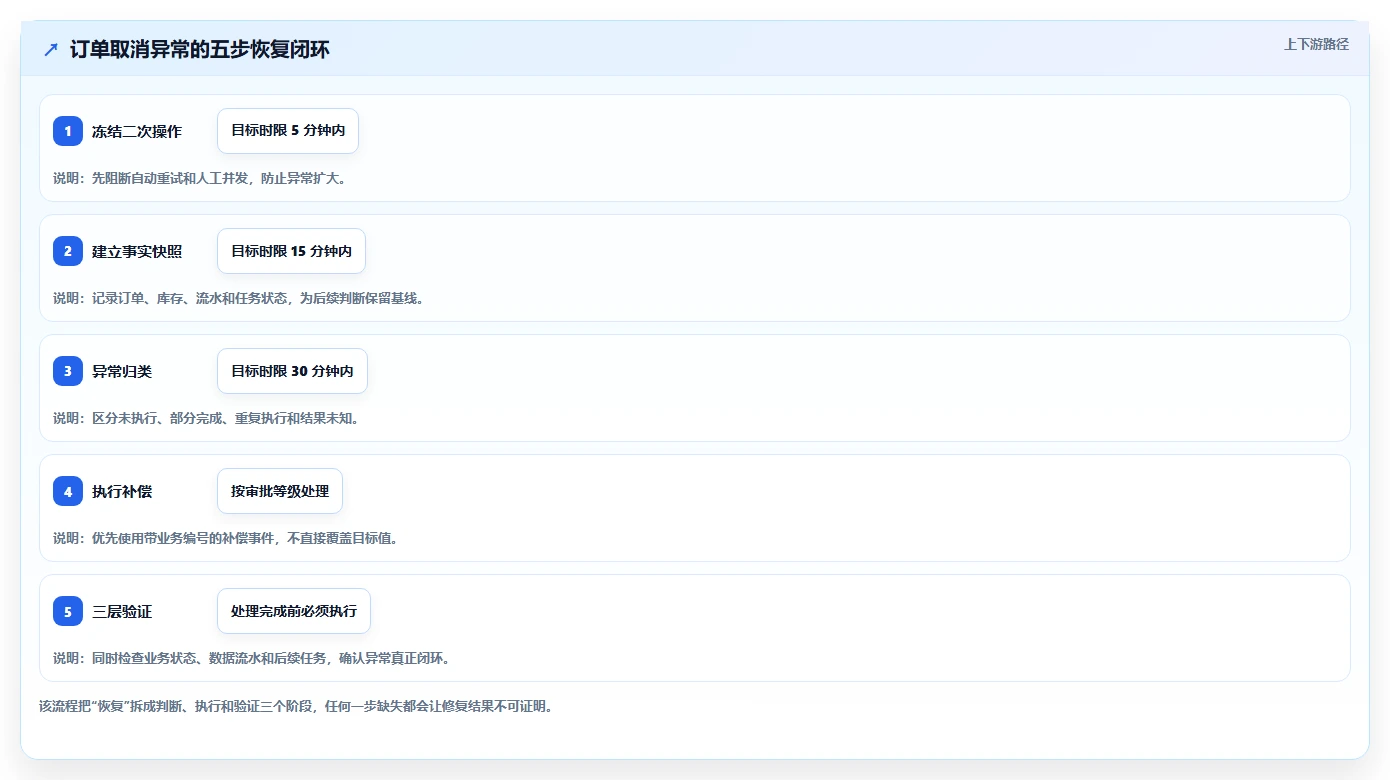Click the 目标时限 30 分钟内 tag
Screen dimensions: 1390x780
(x=292, y=371)
